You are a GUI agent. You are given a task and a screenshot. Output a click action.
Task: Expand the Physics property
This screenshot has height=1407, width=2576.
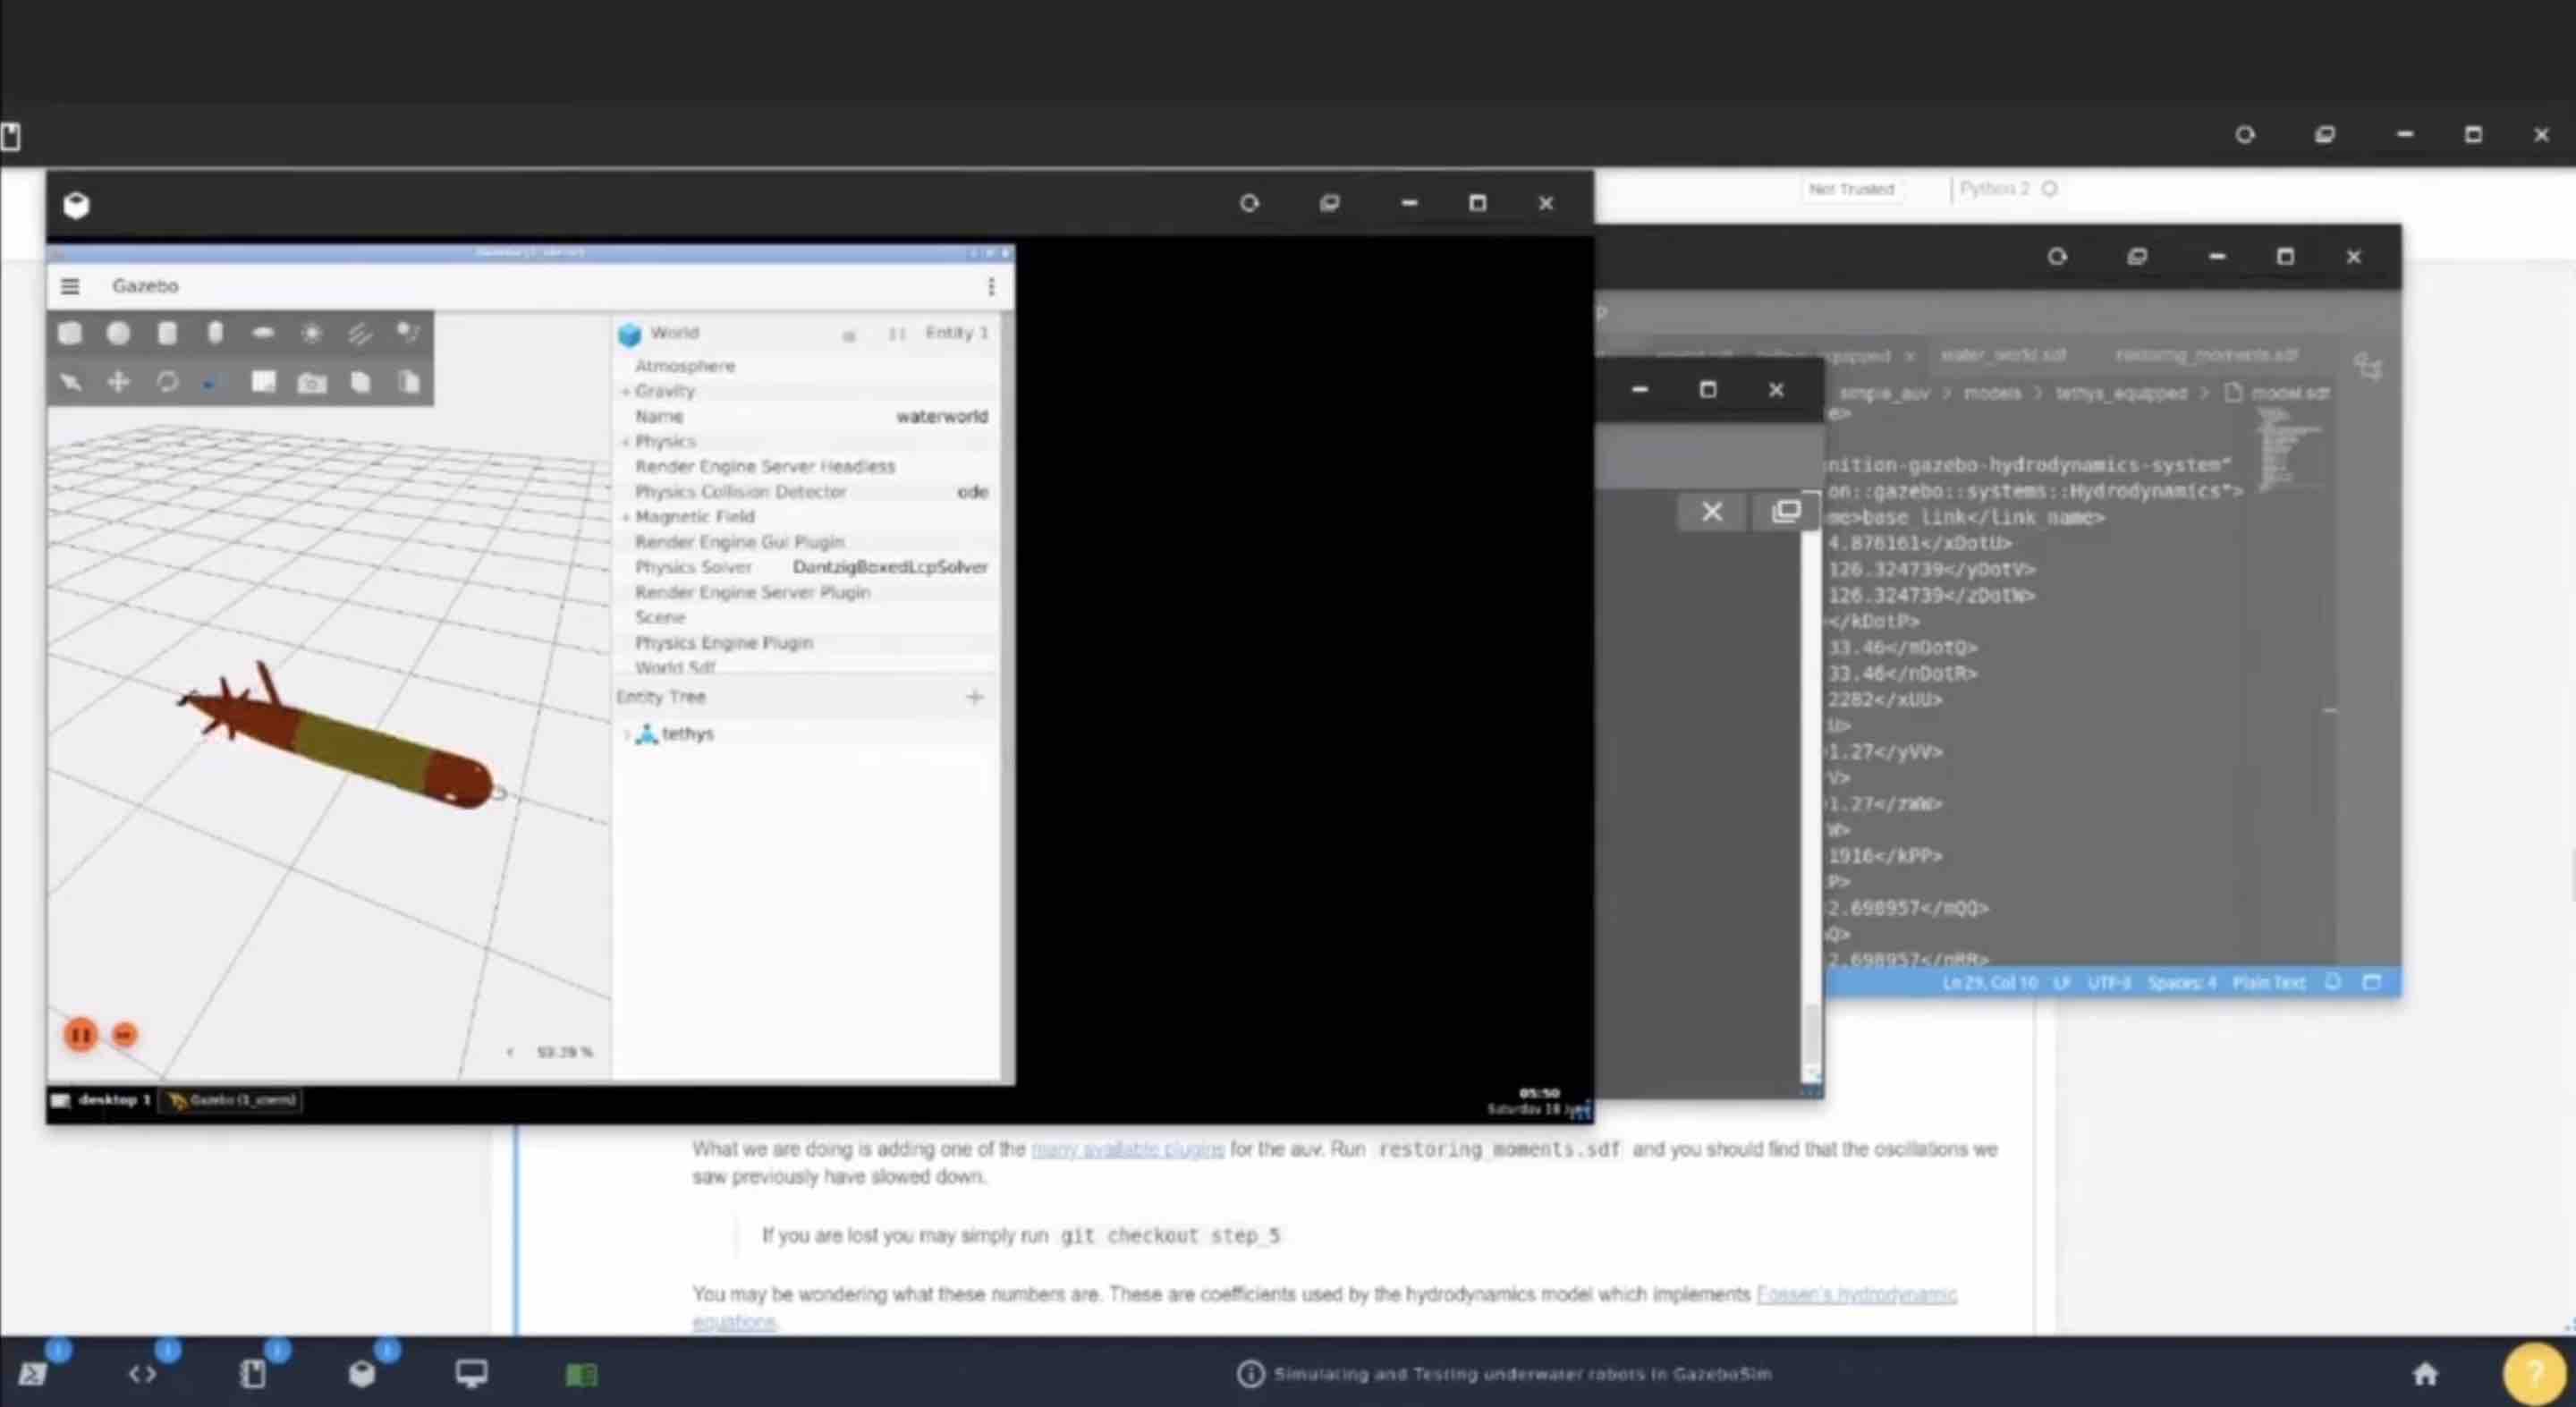(x=626, y=441)
